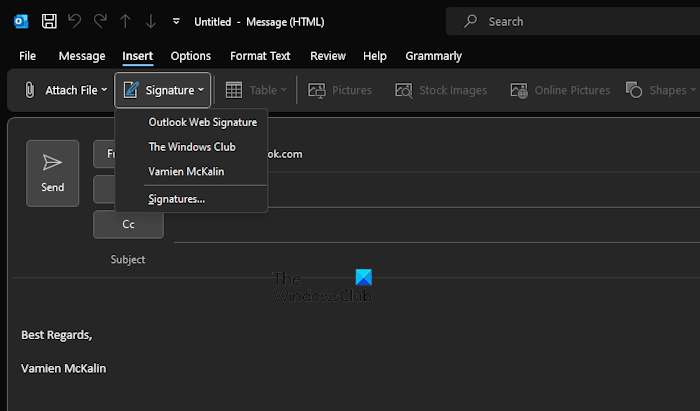Screen dimensions: 700x411
Task: Open the Review tab
Action: point(328,56)
